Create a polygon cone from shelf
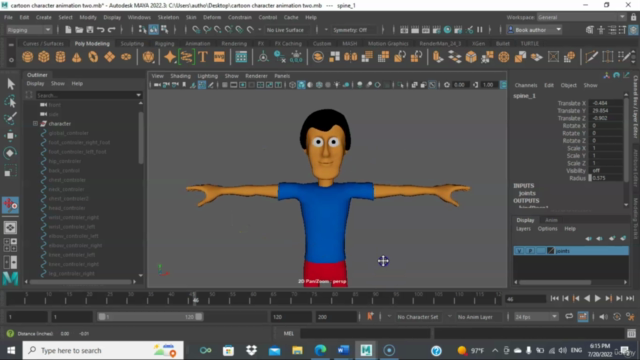The width and height of the screenshot is (640, 360). pos(77,57)
